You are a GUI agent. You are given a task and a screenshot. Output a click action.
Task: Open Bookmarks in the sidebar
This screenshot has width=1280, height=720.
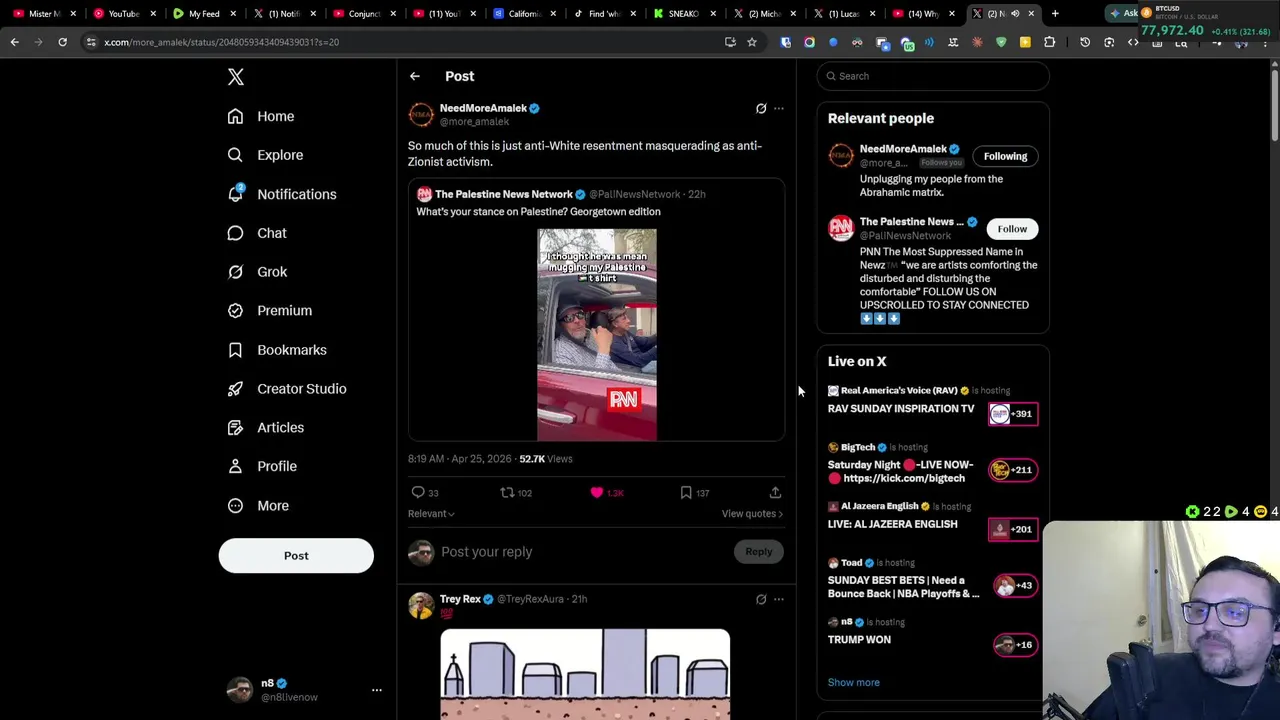point(276,350)
